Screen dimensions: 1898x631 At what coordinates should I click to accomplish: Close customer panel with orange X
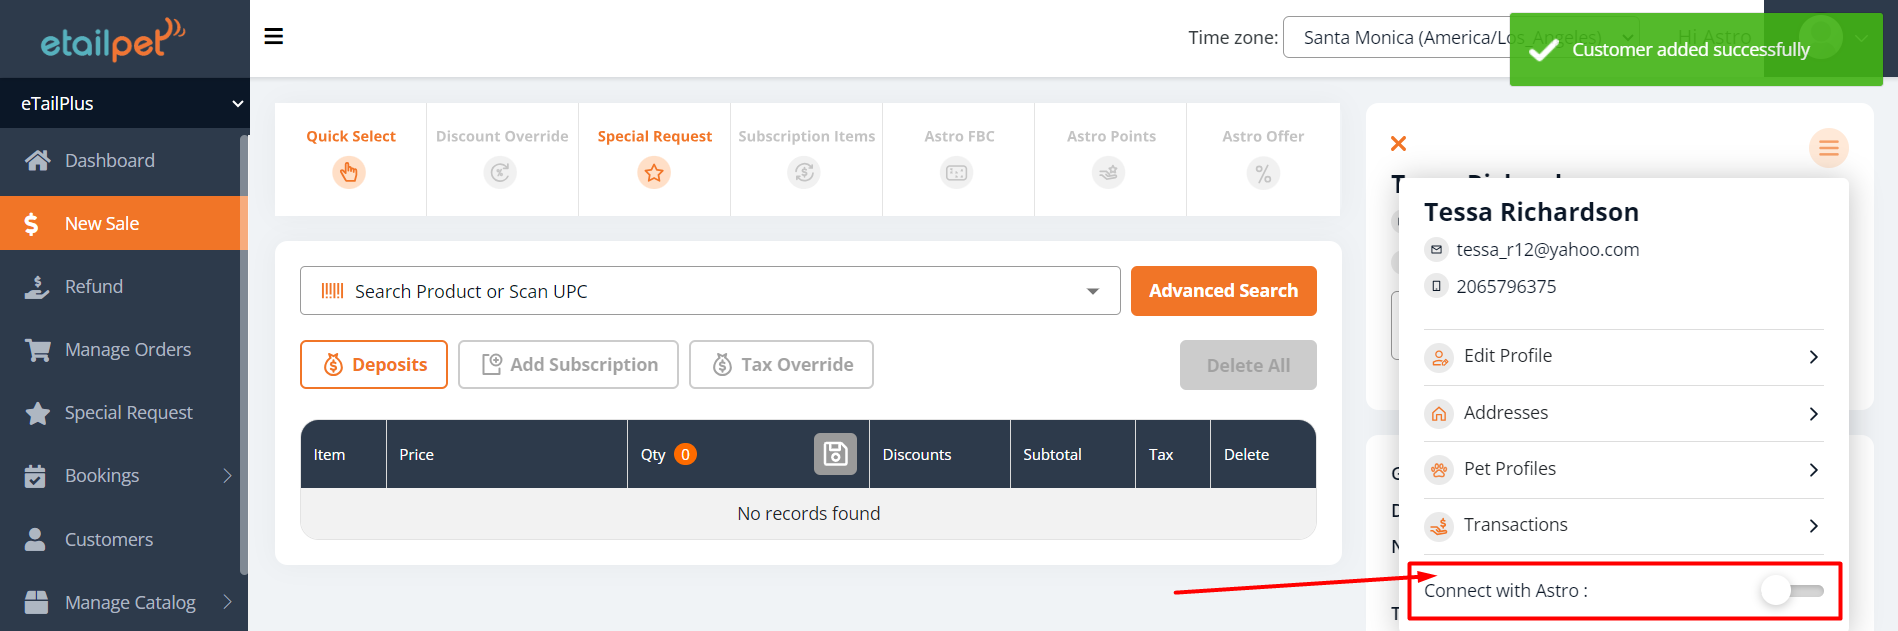[x=1398, y=144]
